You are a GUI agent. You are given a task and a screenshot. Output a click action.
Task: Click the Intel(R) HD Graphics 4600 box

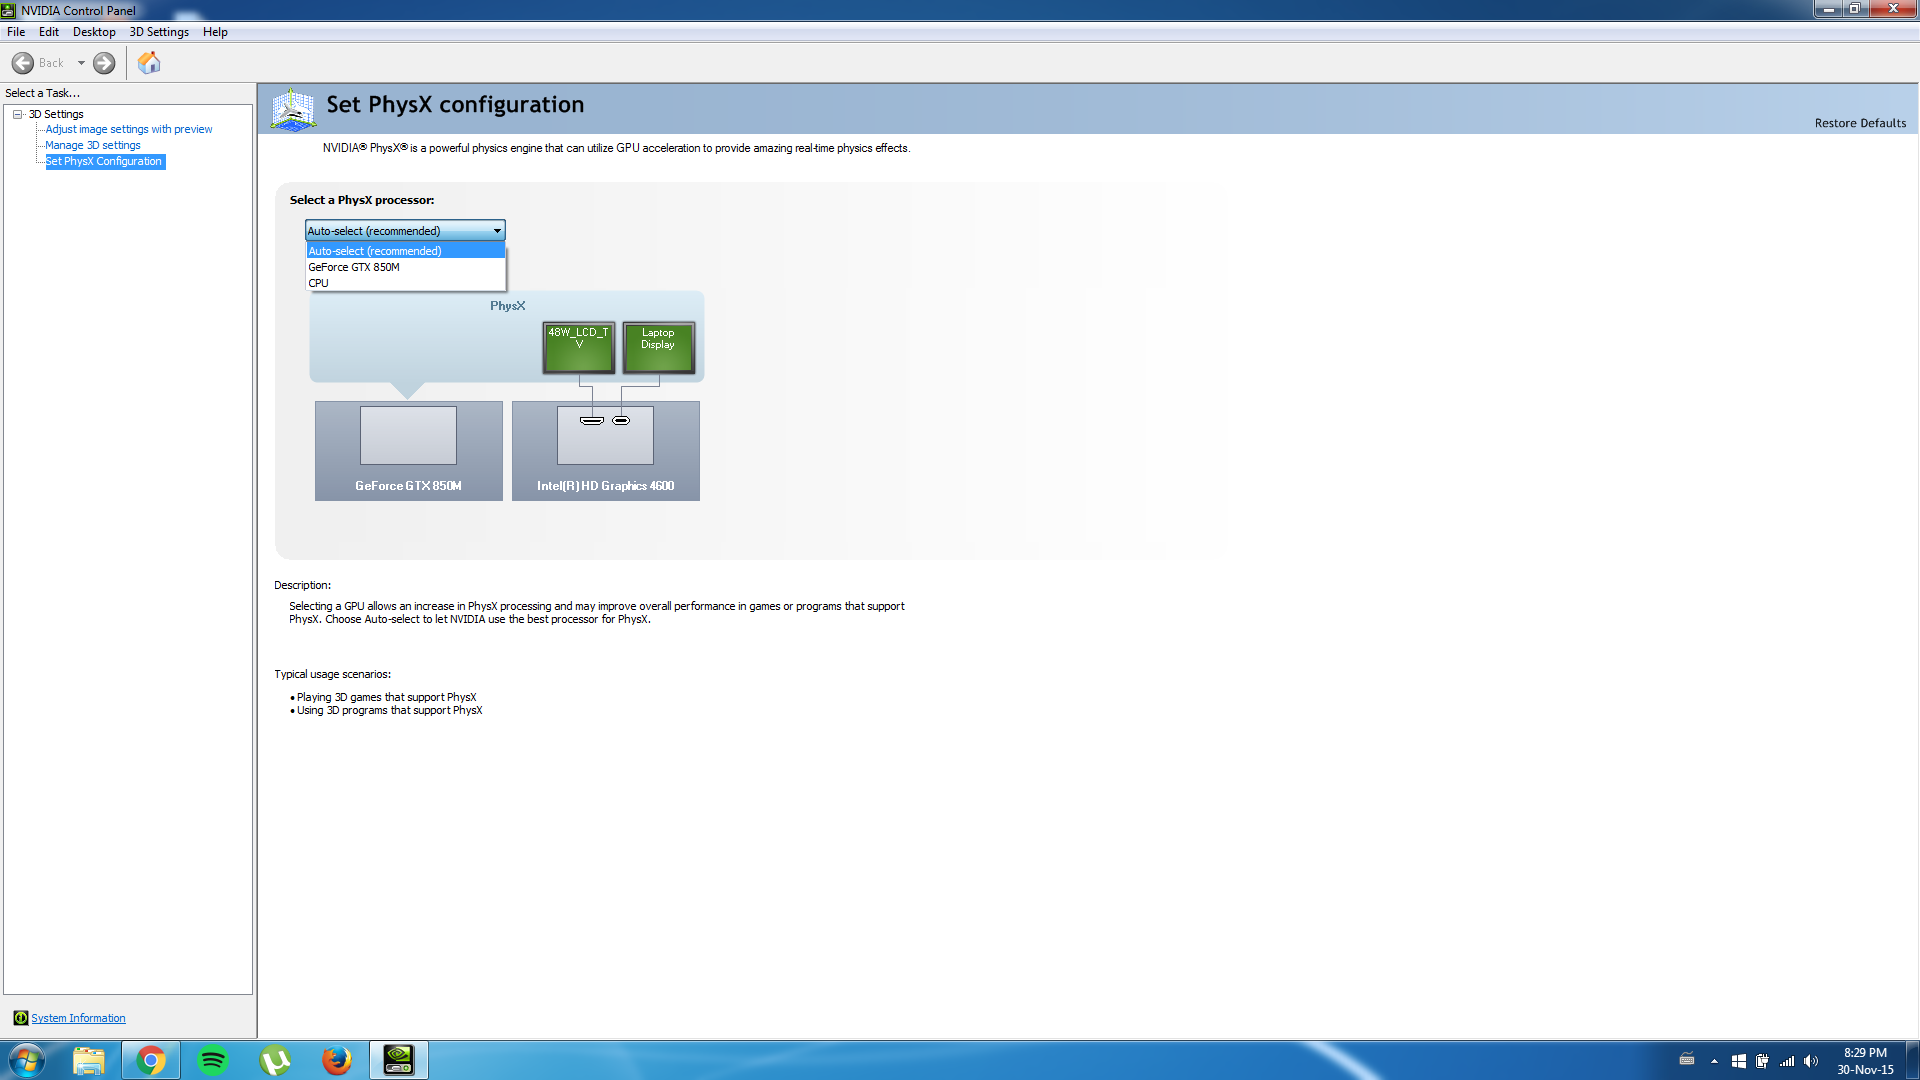click(605, 451)
